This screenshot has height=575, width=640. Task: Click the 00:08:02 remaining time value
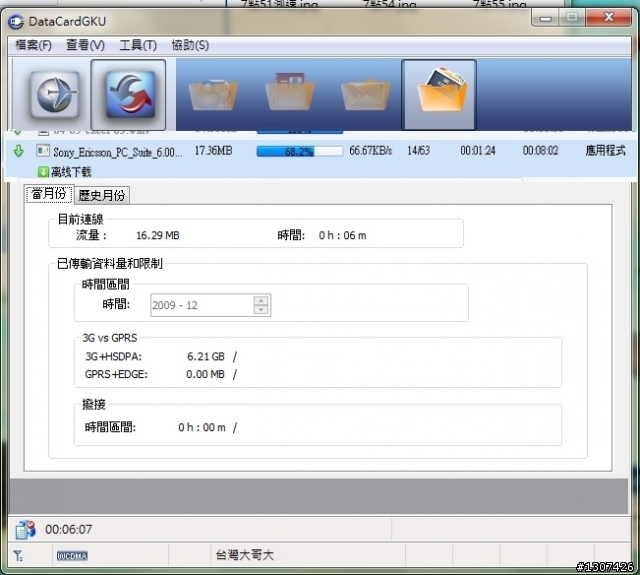[x=540, y=151]
